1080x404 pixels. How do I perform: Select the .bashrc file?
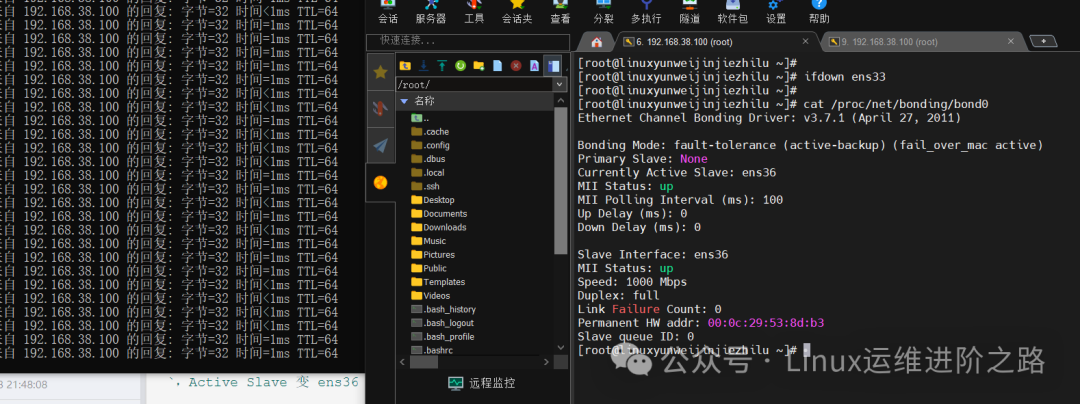tap(431, 350)
